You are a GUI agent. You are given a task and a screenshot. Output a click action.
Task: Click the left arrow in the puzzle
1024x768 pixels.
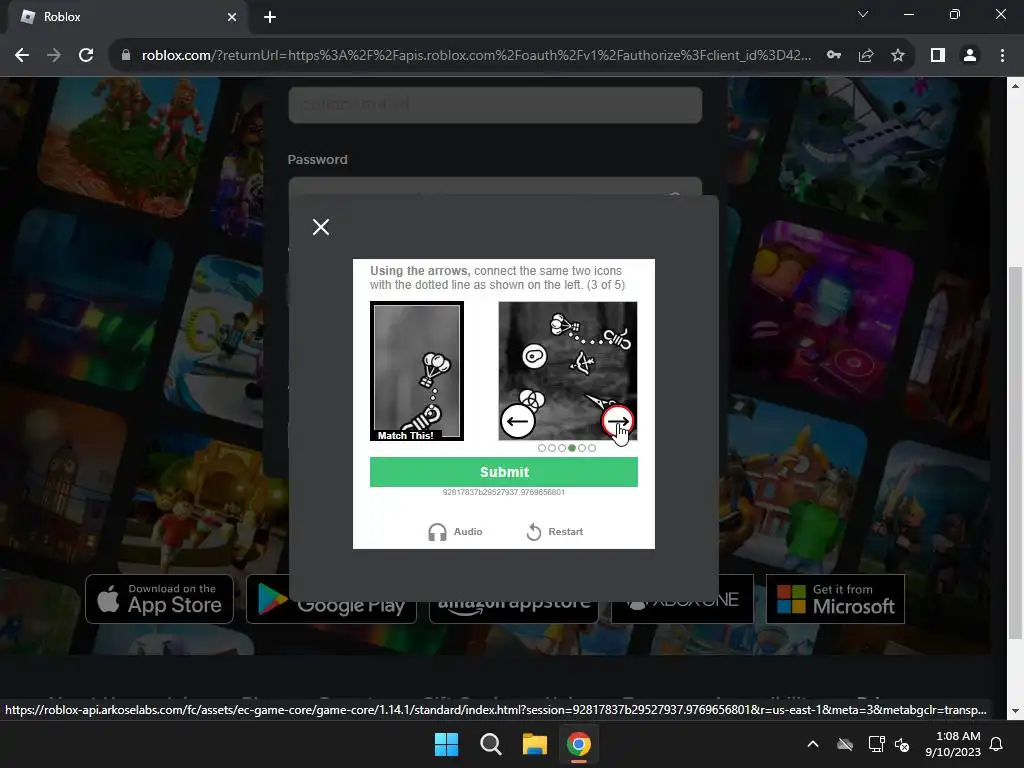[x=518, y=421]
